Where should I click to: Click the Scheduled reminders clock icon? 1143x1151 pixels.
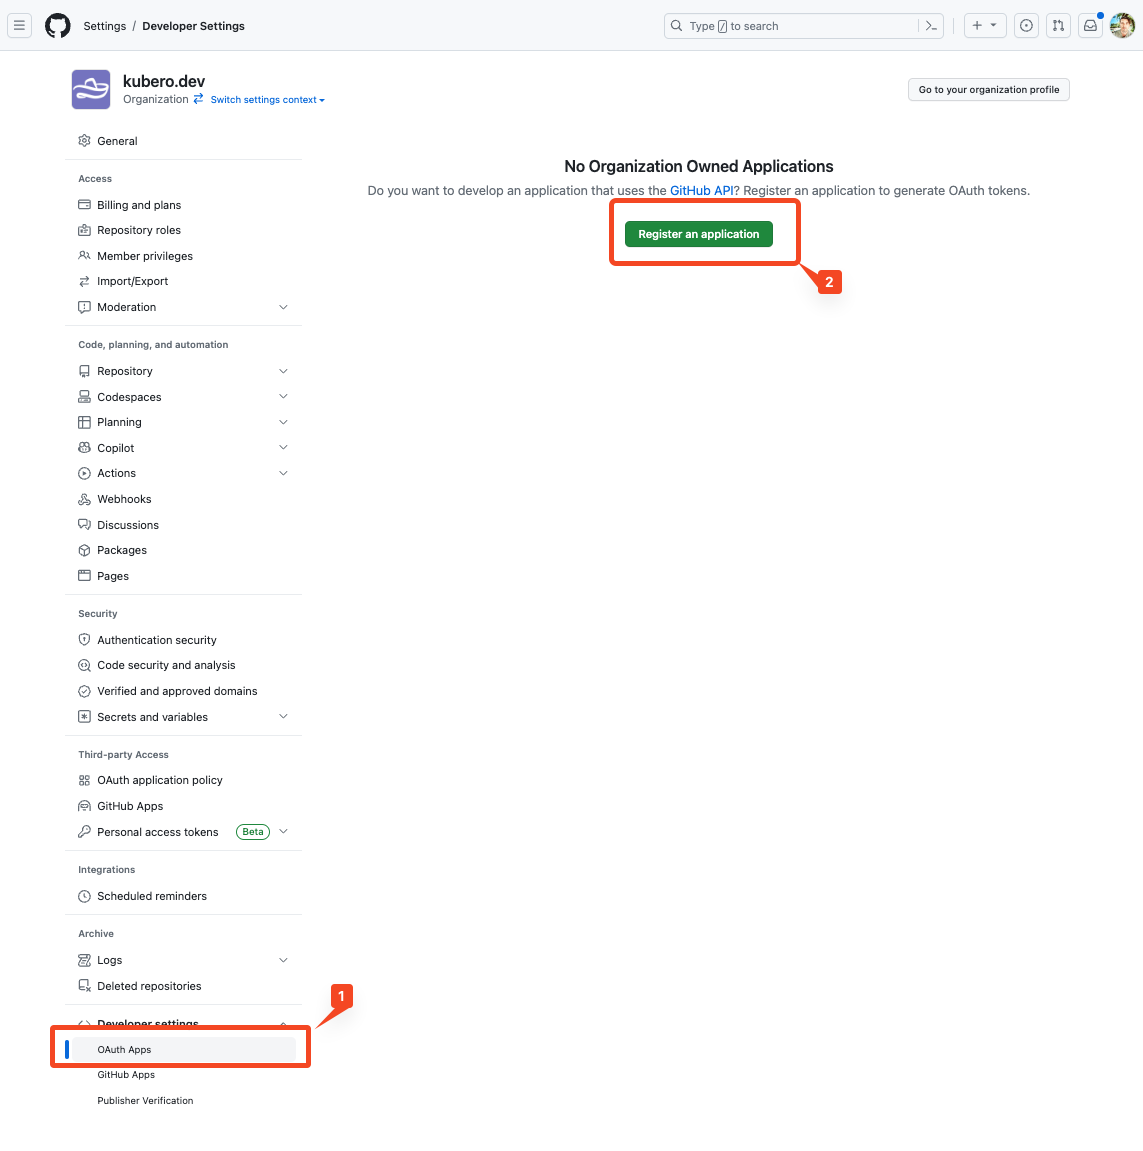coord(84,896)
